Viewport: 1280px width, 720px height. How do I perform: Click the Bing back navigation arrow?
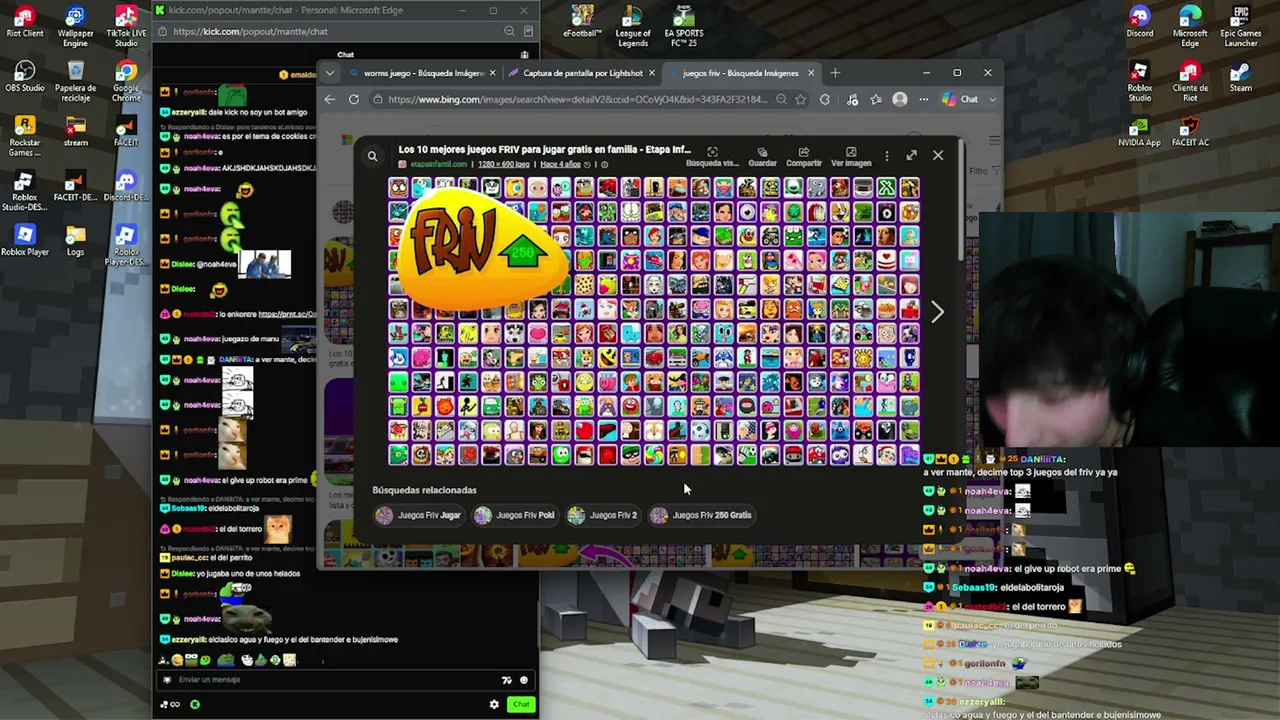point(330,99)
